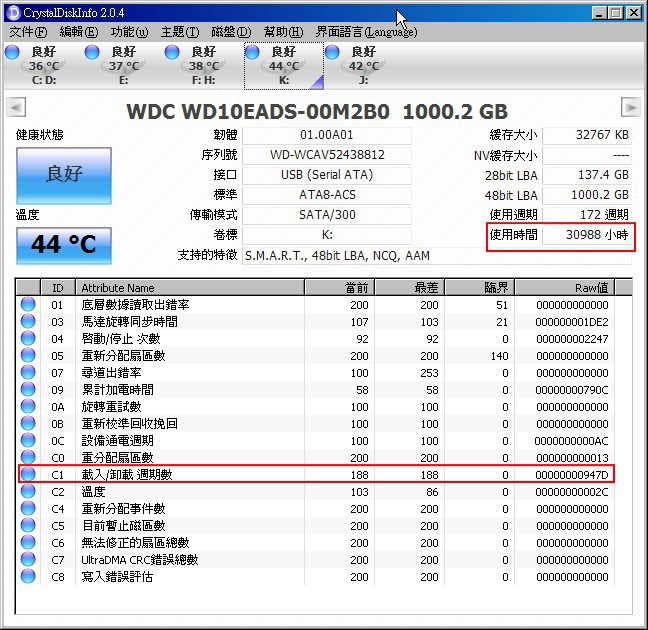The width and height of the screenshot is (648, 630).
Task: Open the 幫助(H) menu
Action: click(283, 32)
